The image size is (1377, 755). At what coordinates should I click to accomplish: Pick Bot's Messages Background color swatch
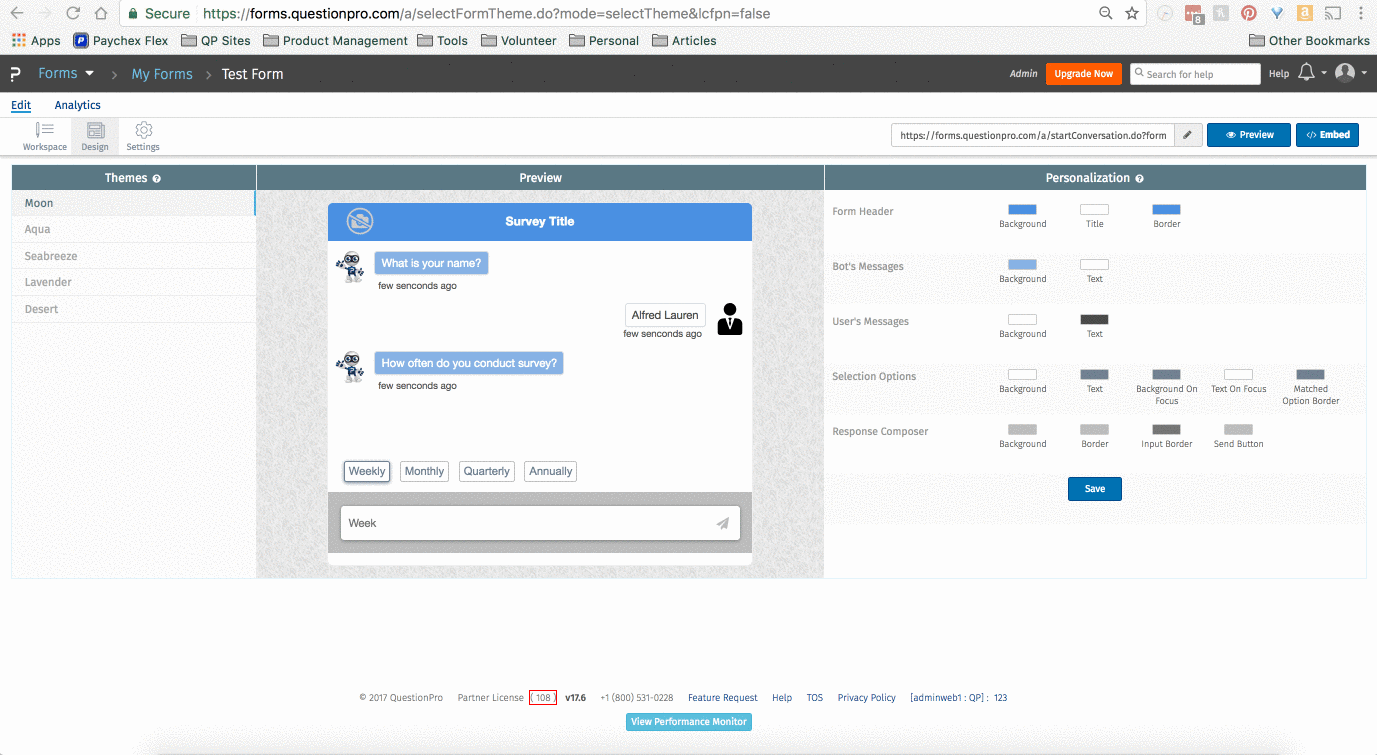(1022, 265)
